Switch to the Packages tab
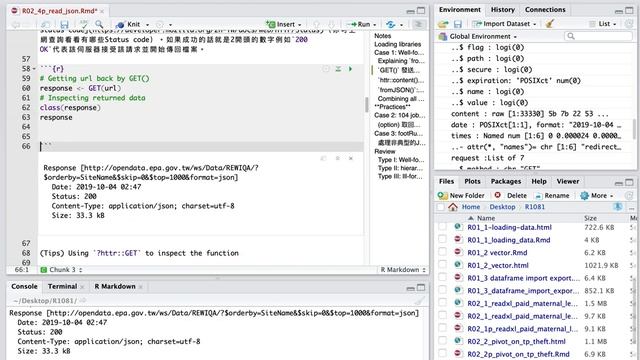This screenshot has width=640, height=360. (506, 182)
